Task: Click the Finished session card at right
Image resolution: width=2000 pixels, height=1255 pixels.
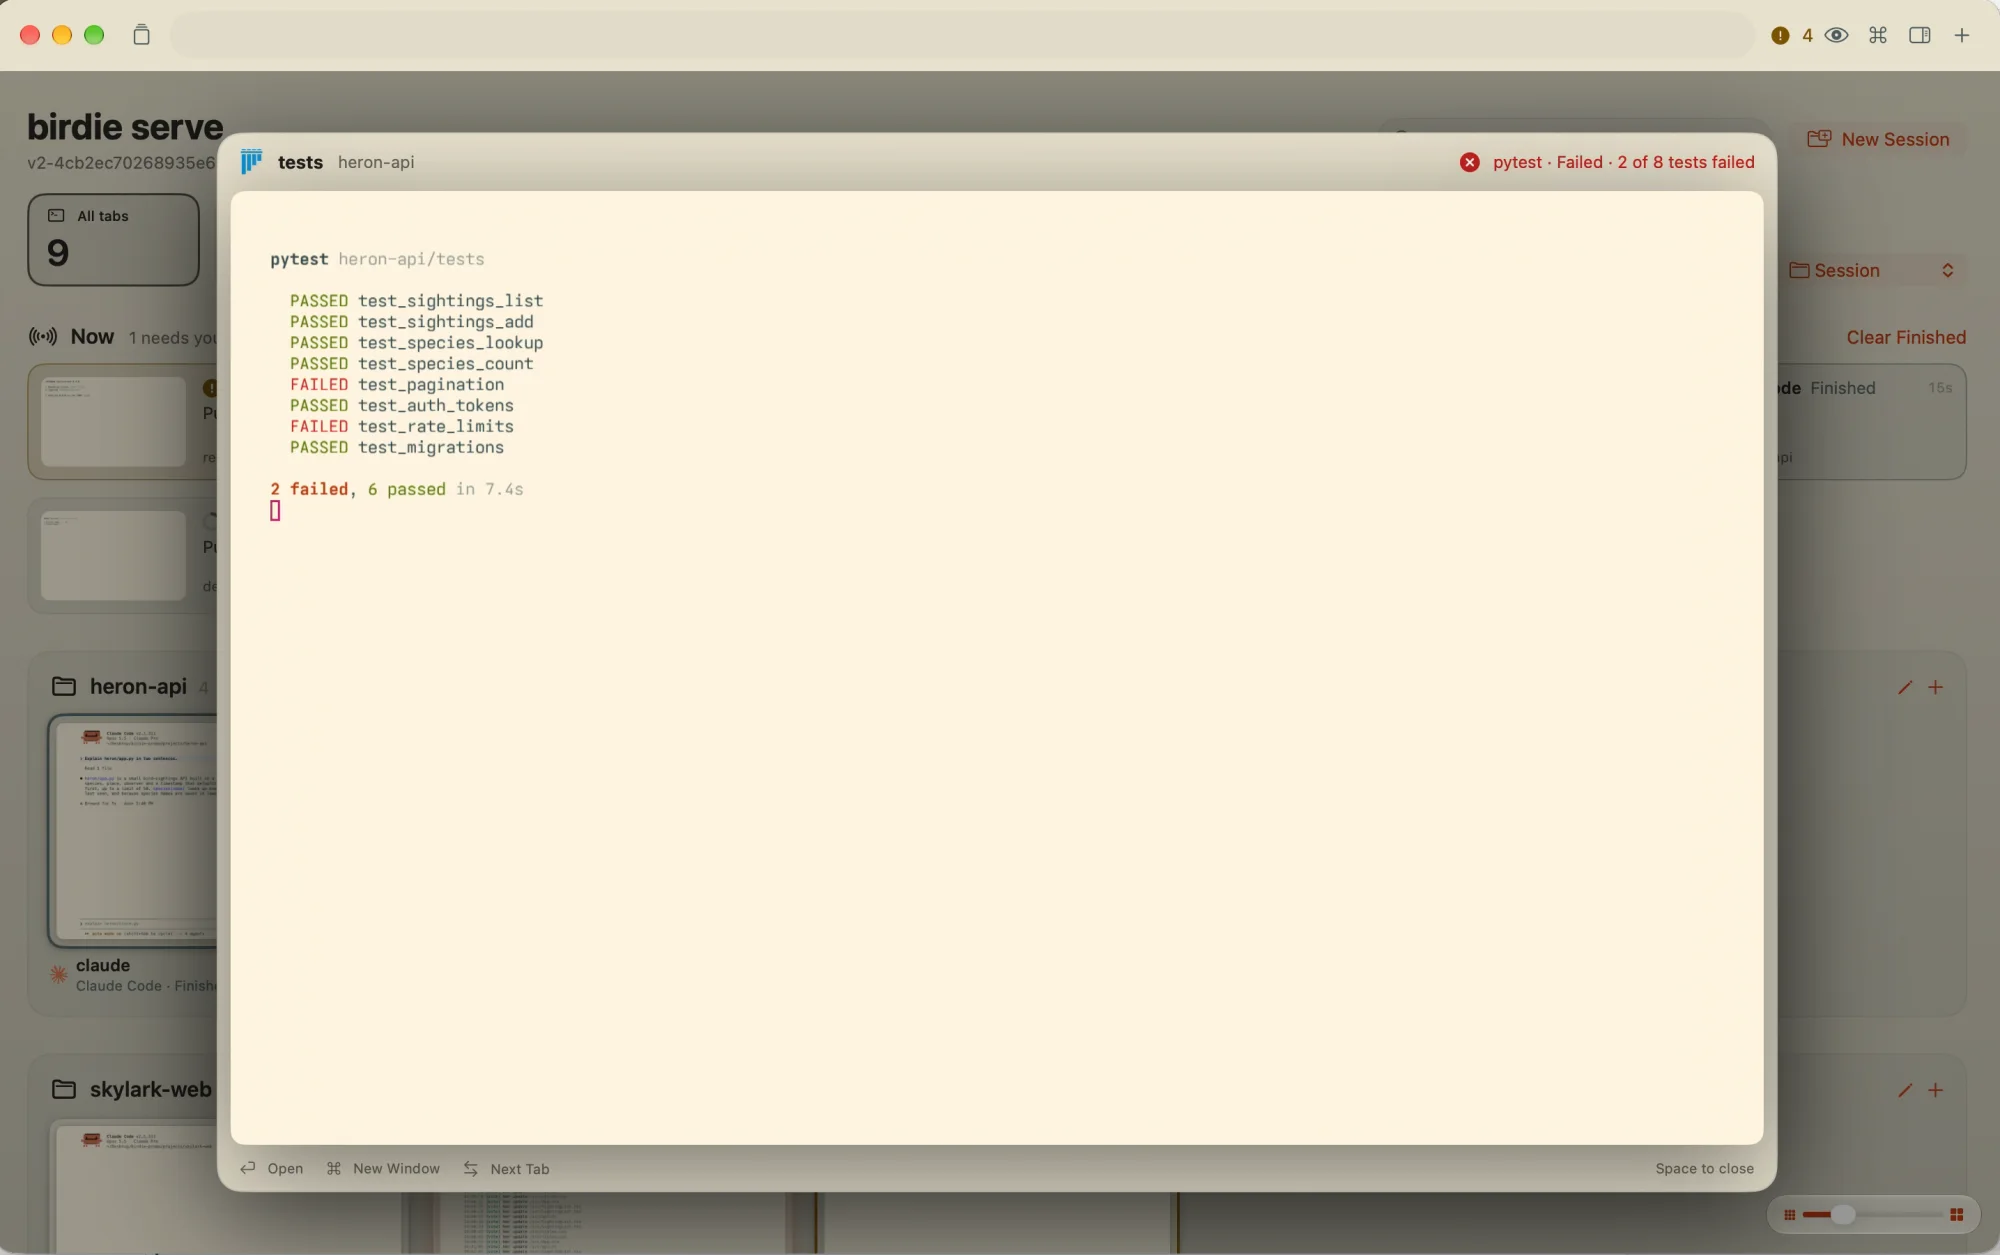Action: [1870, 421]
